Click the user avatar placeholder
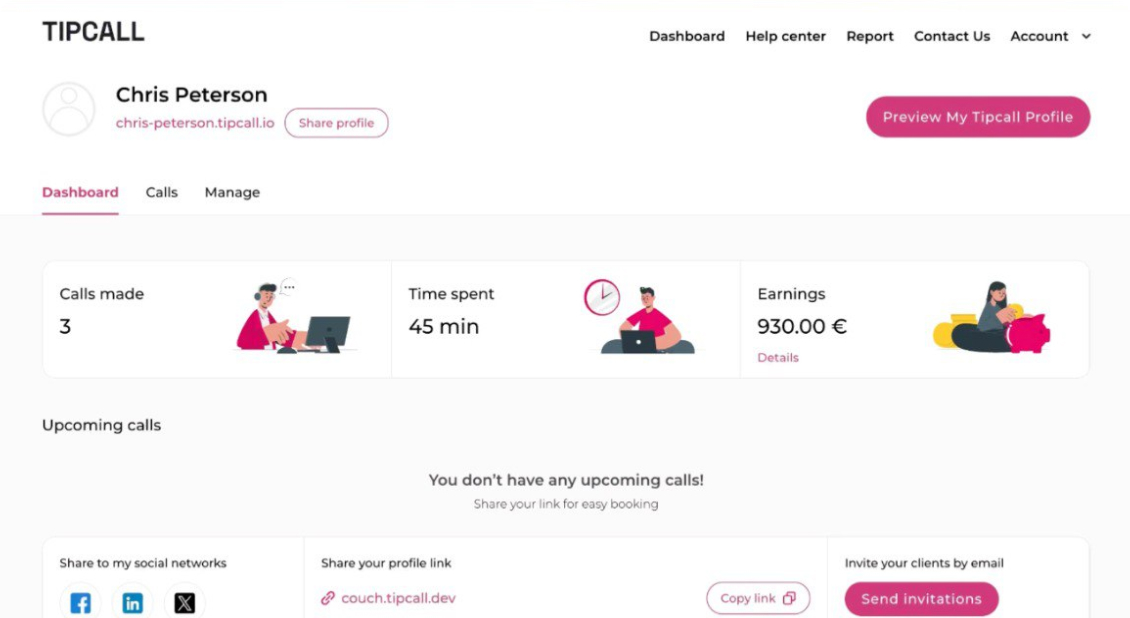 [69, 109]
